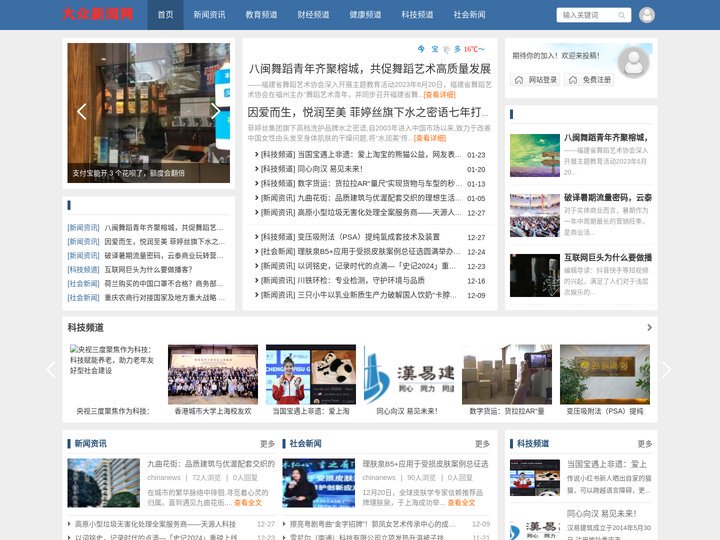This screenshot has width=720, height=540.
Task: Open 当国宝遇上非遗 title in bottom sidebar
Action: (x=607, y=464)
